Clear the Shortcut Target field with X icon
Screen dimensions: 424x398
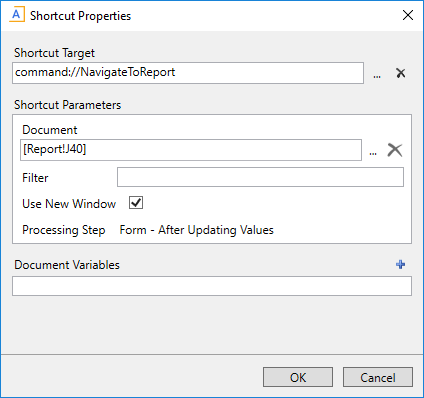(x=401, y=73)
